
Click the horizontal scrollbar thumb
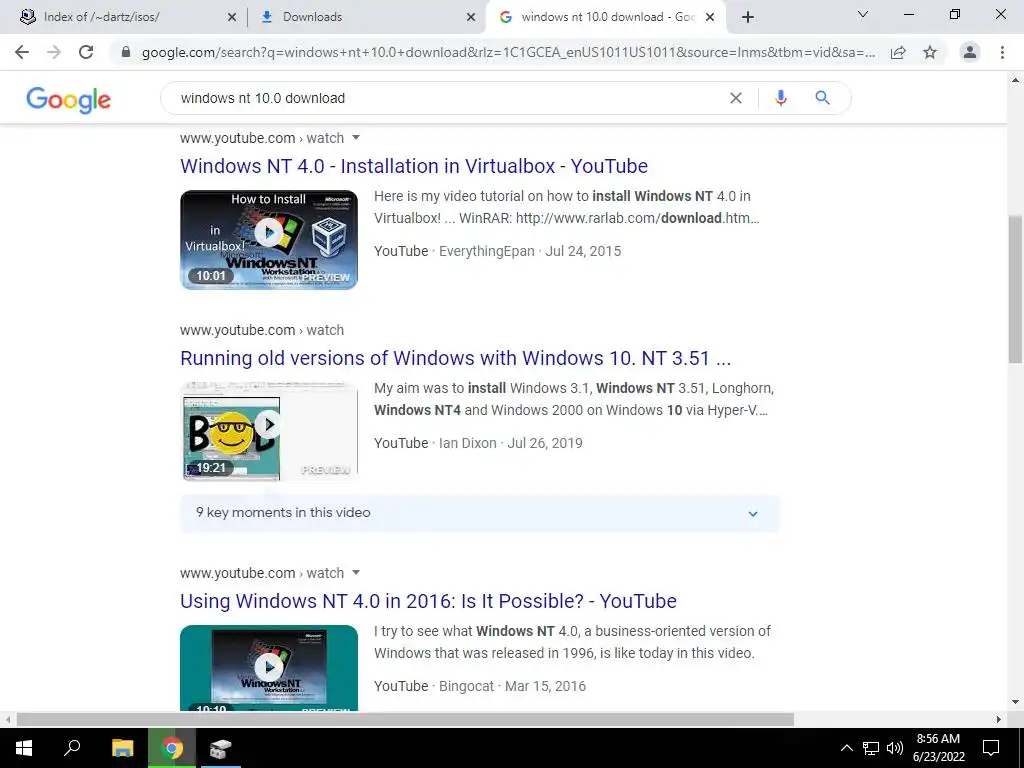[x=405, y=720]
